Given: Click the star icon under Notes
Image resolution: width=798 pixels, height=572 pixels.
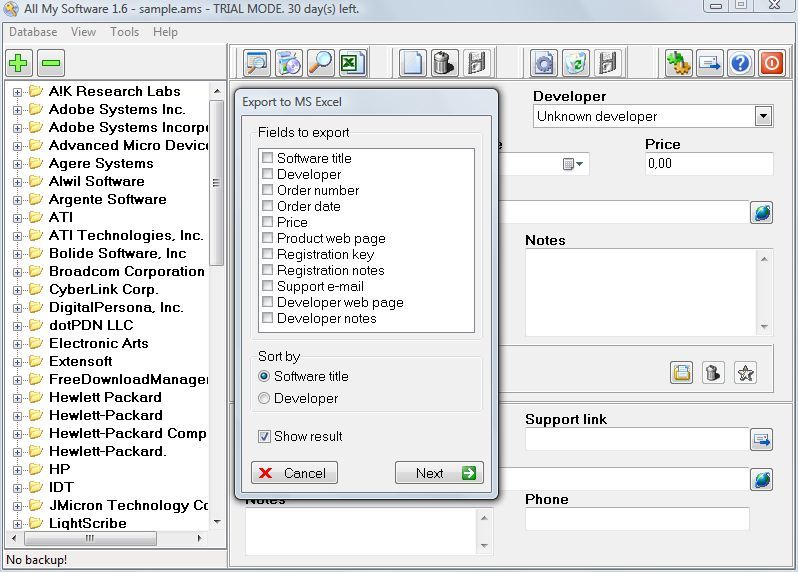Looking at the screenshot, I should click(x=746, y=373).
